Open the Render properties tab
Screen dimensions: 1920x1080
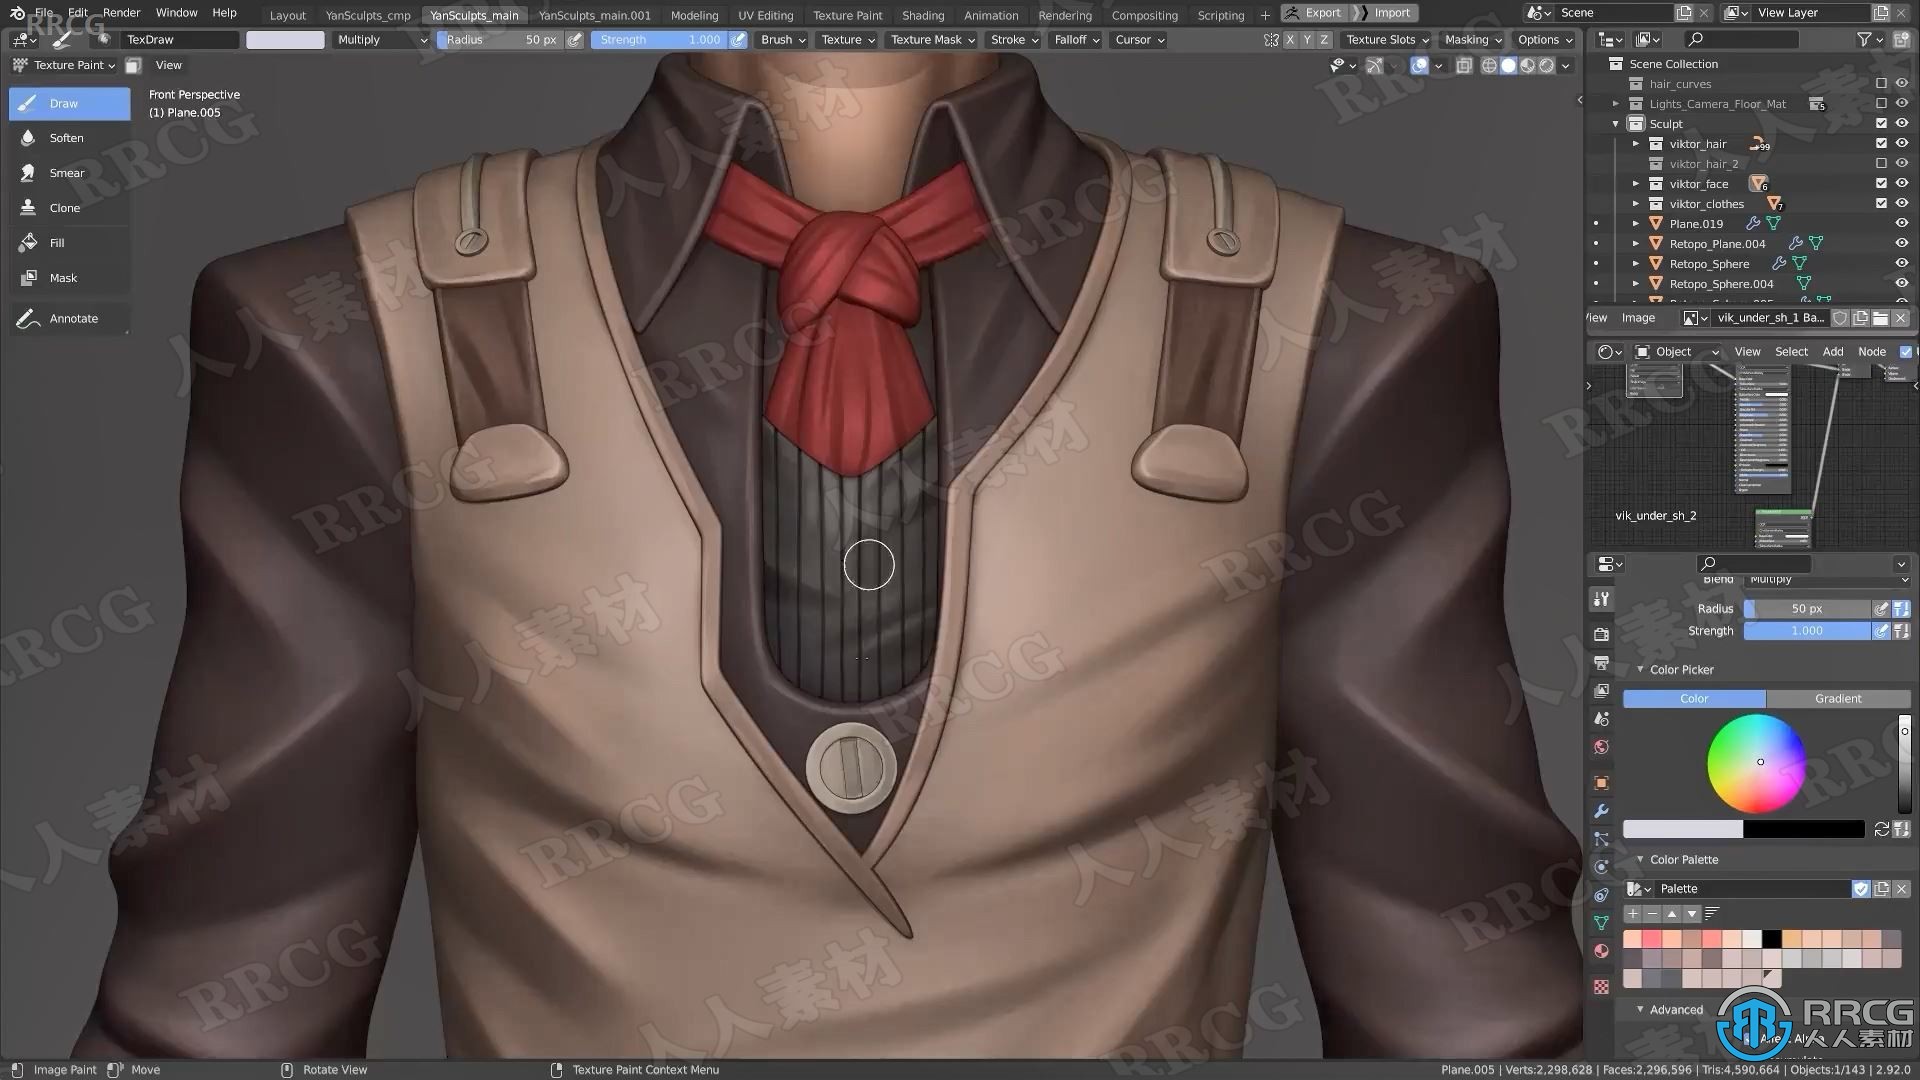coord(1601,635)
